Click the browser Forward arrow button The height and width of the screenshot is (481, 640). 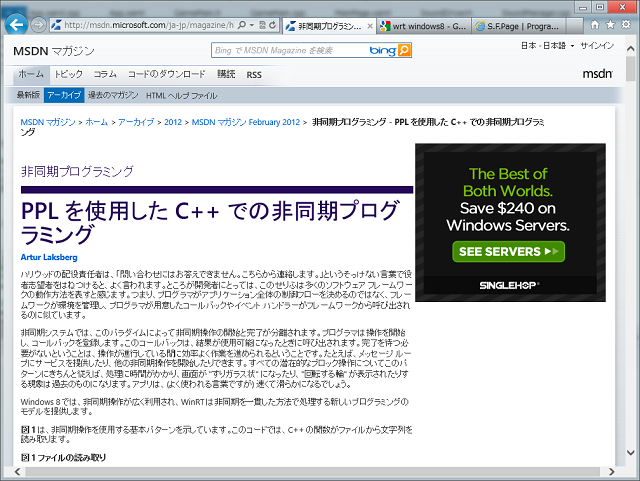click(x=37, y=23)
